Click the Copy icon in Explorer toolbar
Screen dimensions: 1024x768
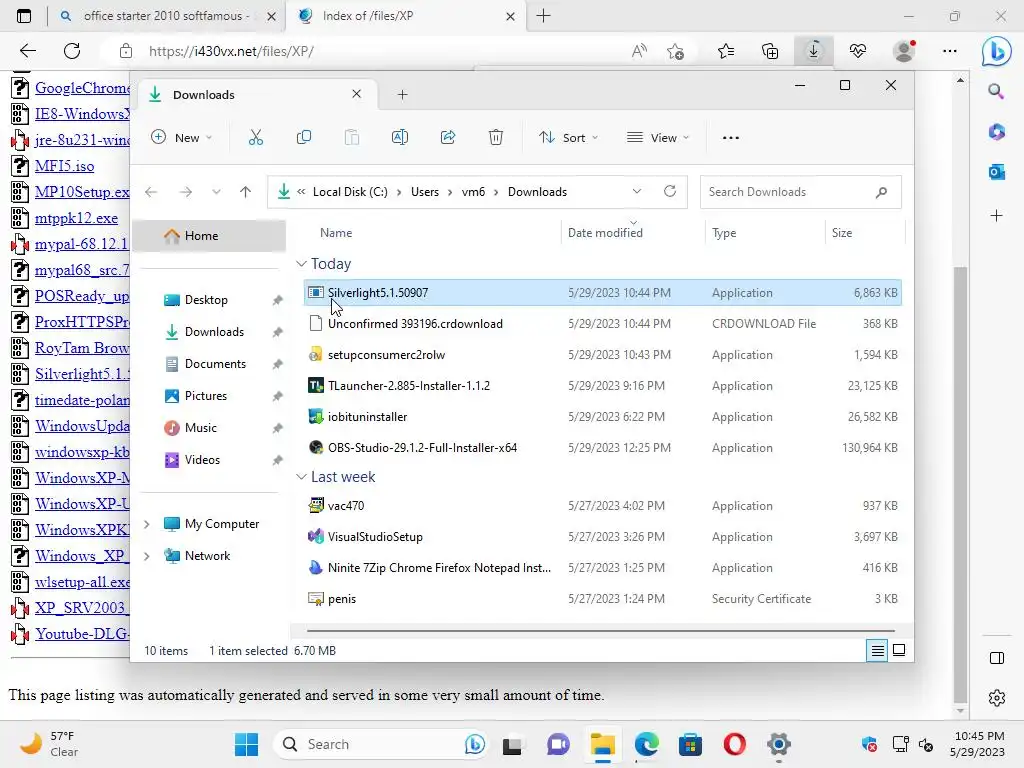[304, 137]
